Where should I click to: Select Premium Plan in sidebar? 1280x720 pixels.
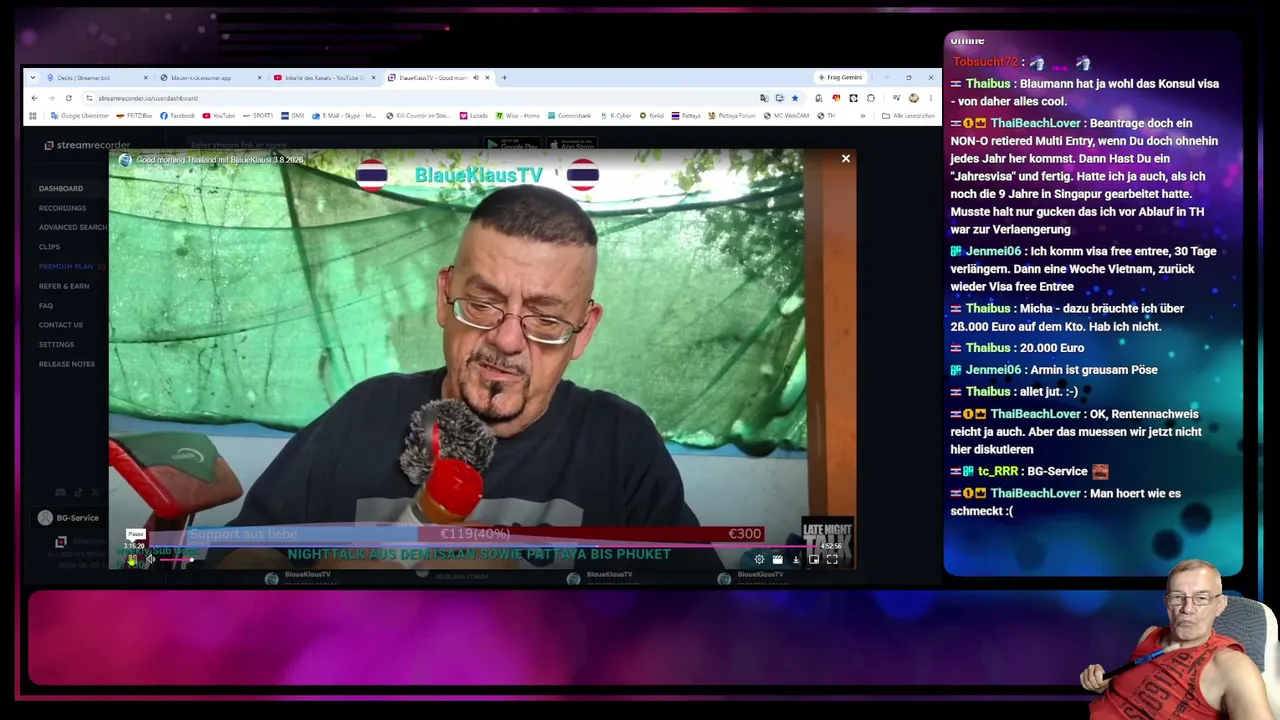point(66,266)
